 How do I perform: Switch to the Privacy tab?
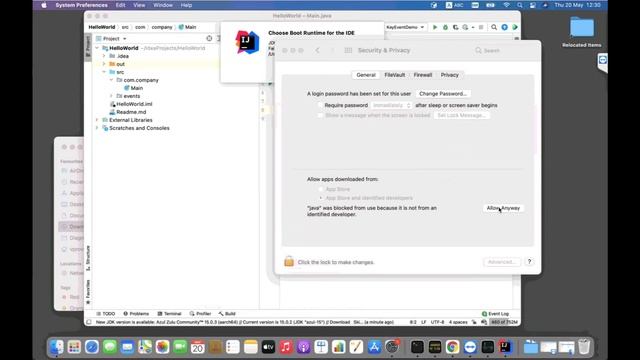point(449,75)
